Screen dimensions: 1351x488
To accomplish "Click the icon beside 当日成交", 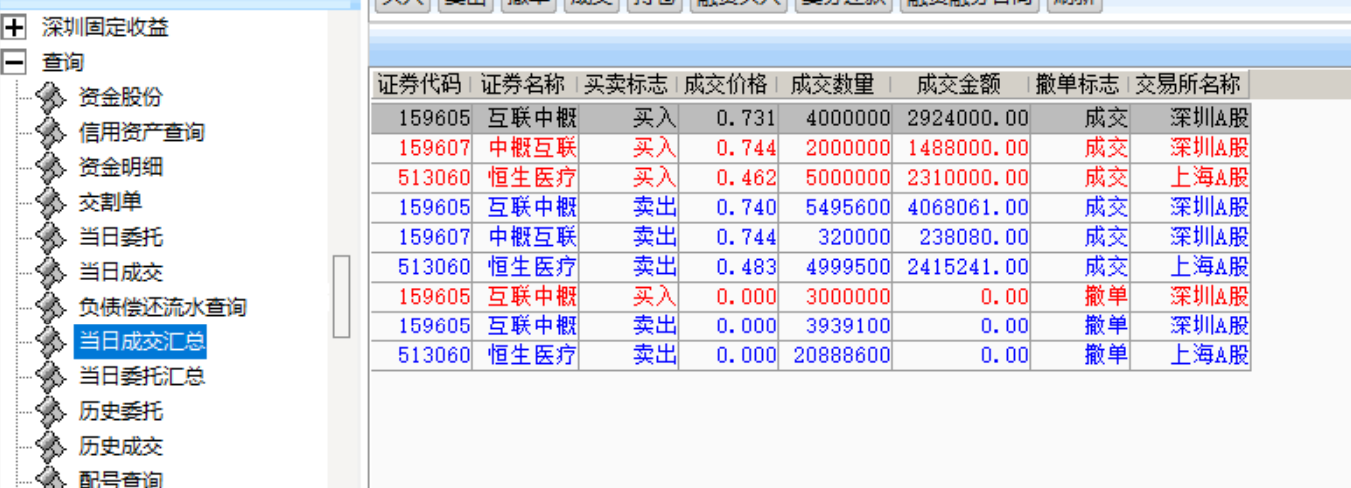I will coord(50,272).
